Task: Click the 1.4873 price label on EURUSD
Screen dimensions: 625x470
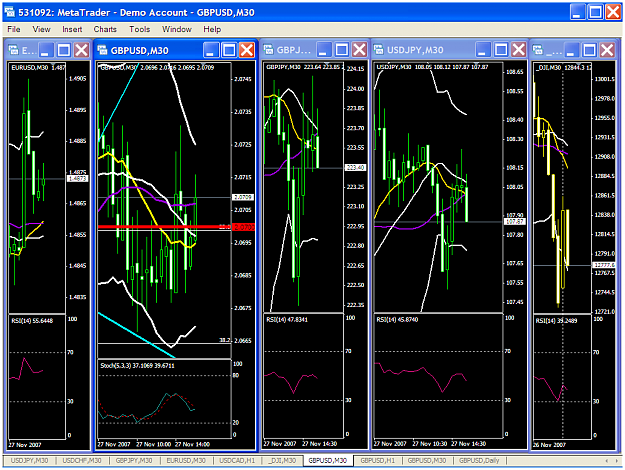Action: click(x=78, y=179)
